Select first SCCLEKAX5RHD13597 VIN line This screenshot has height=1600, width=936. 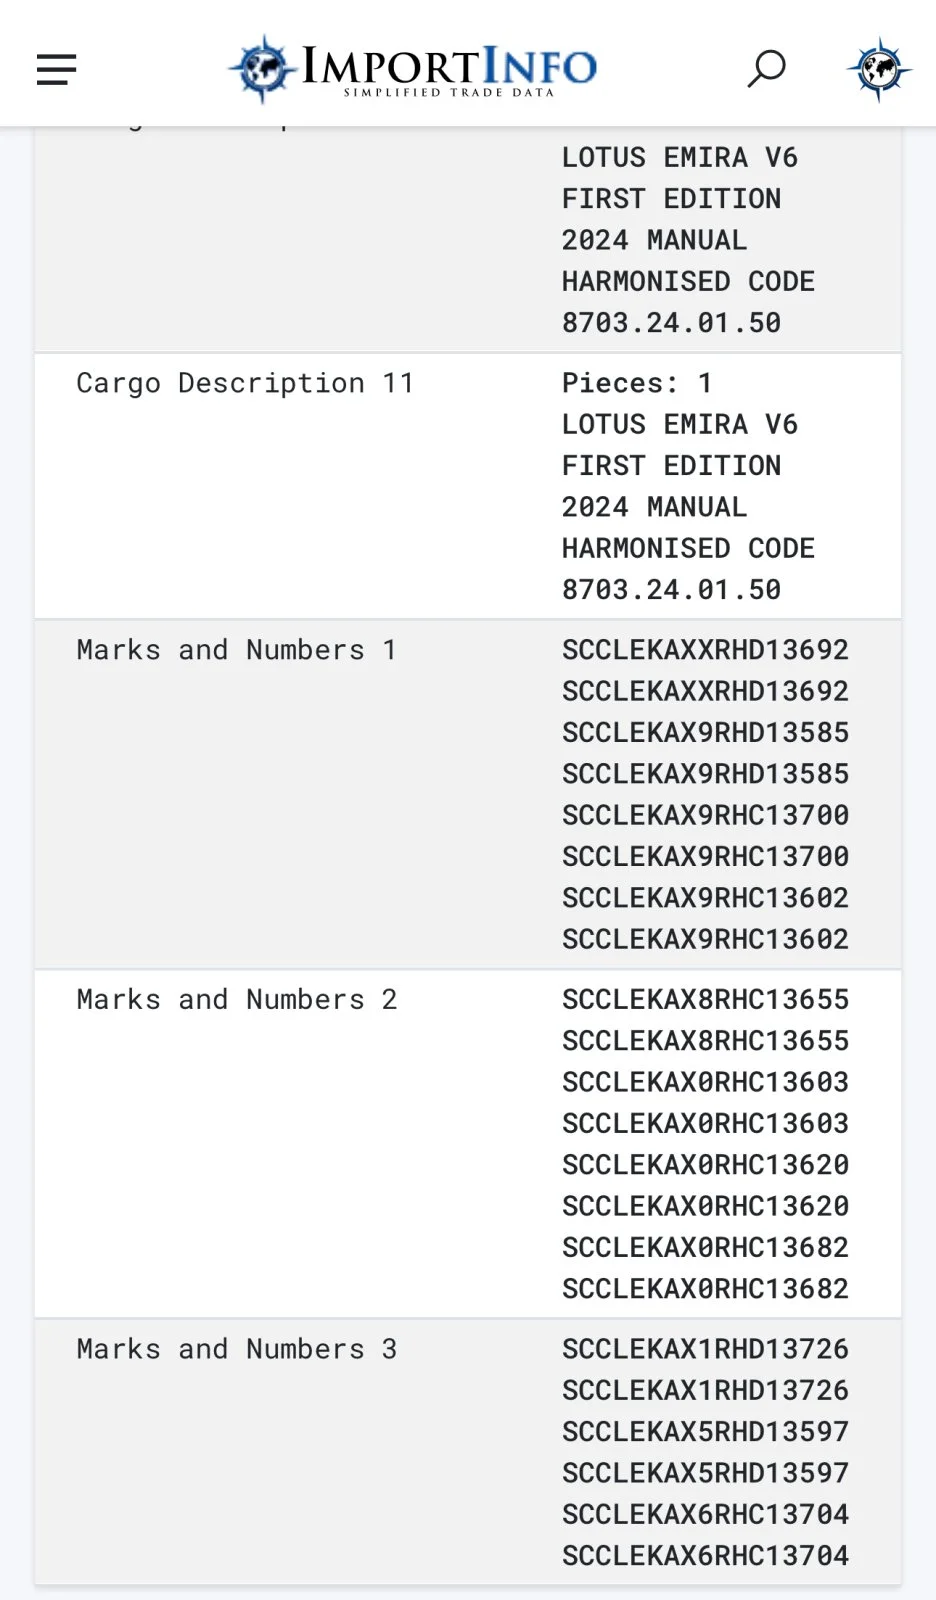[x=705, y=1432]
